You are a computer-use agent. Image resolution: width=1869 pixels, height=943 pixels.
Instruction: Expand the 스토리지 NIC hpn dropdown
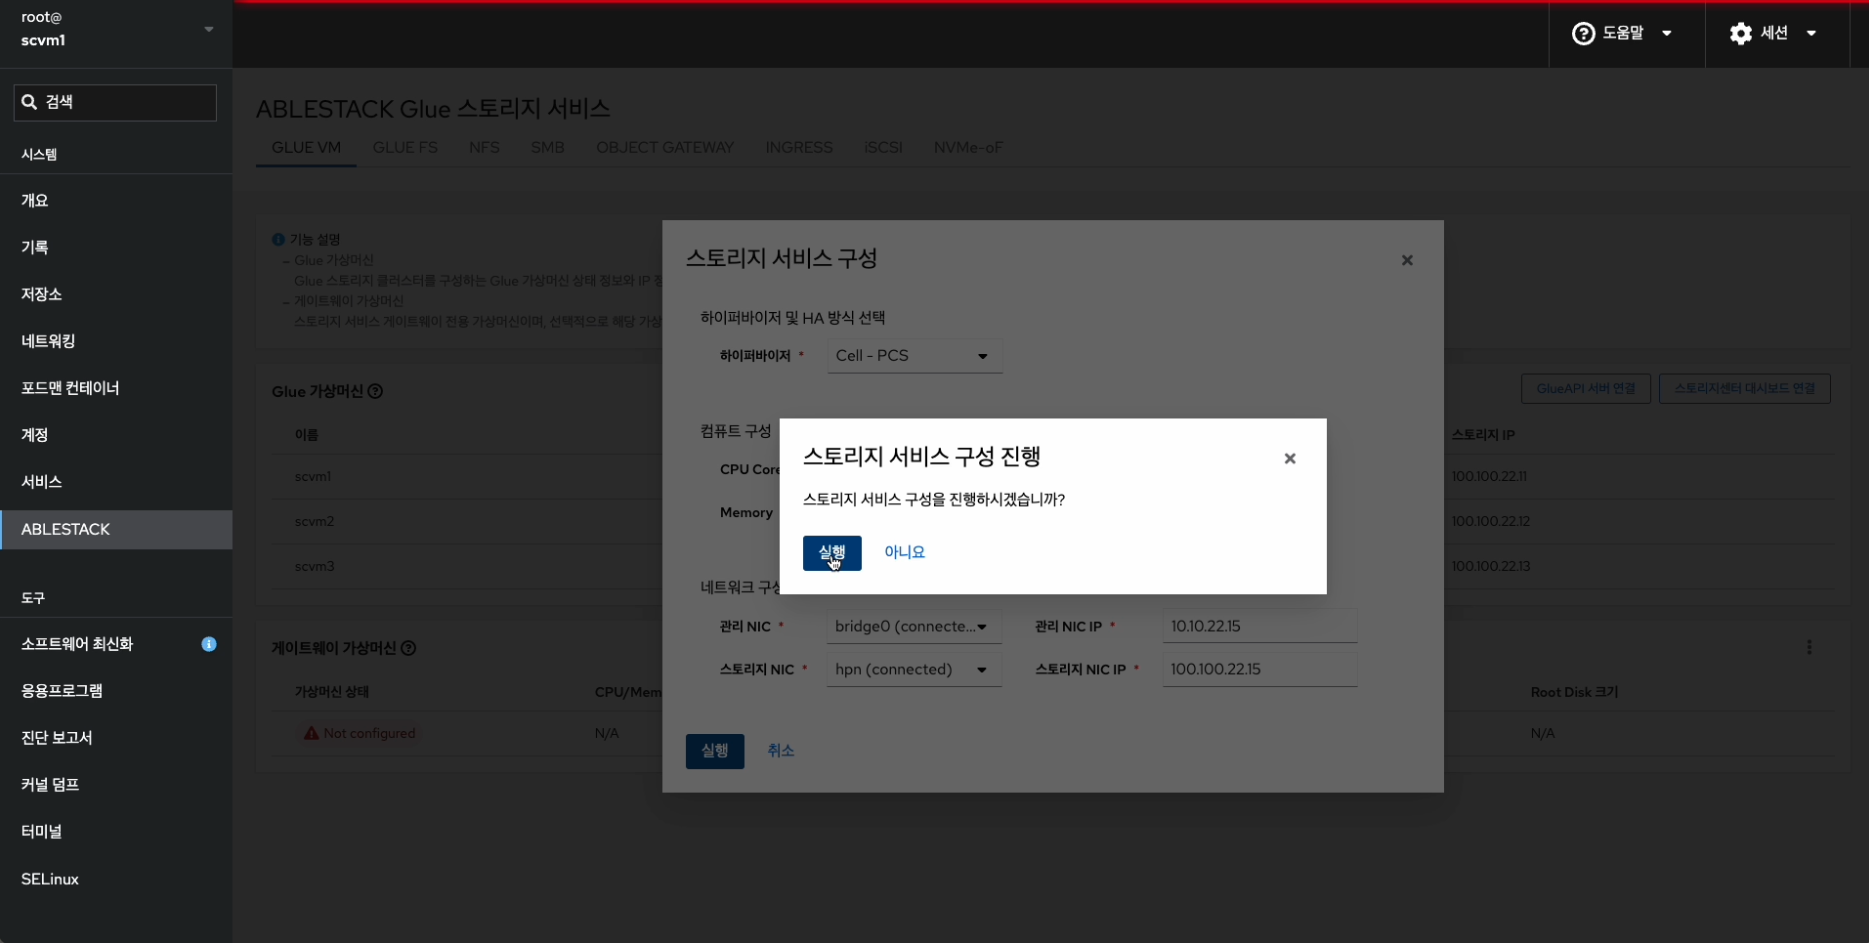[913, 670]
